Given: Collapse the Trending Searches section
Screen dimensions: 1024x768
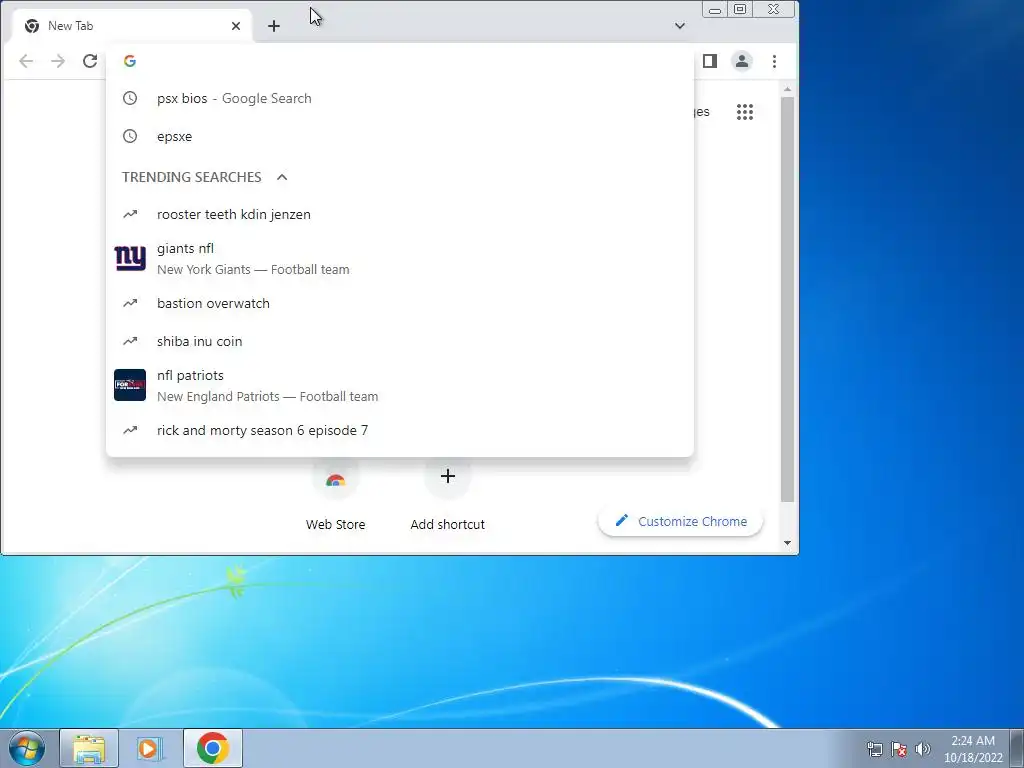Looking at the screenshot, I should (x=282, y=177).
